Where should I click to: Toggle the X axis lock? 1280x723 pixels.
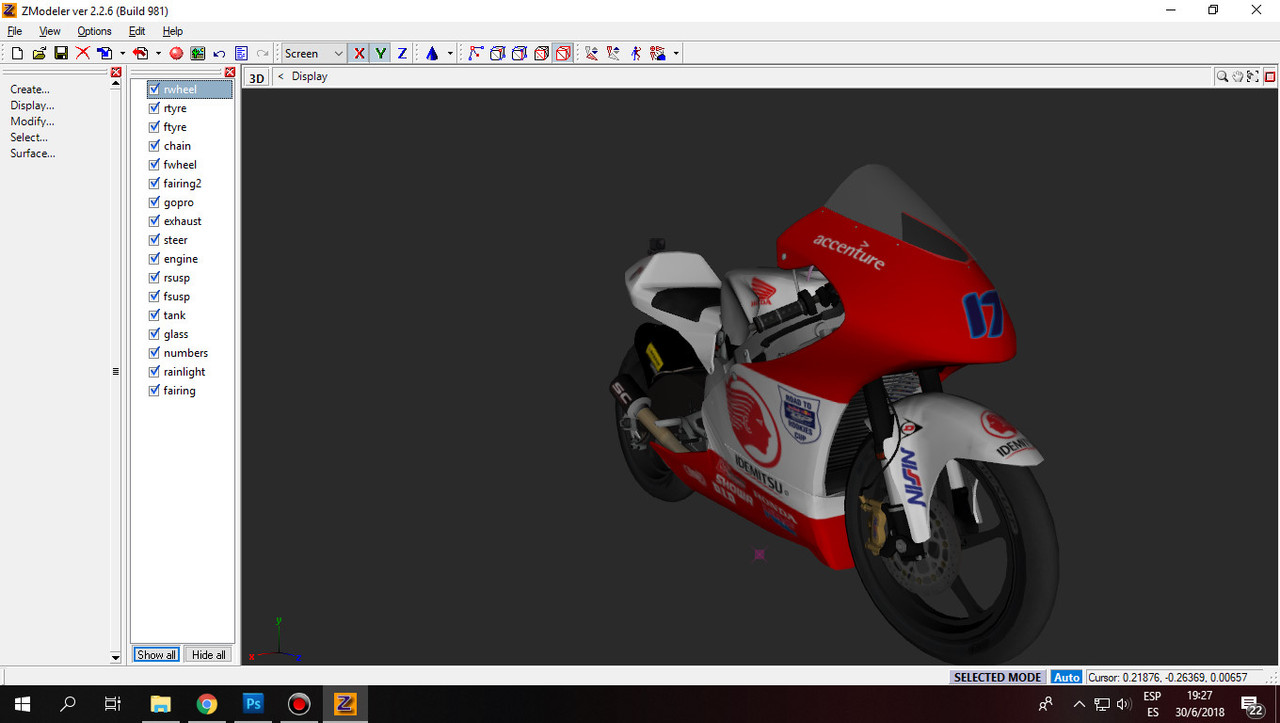click(359, 53)
